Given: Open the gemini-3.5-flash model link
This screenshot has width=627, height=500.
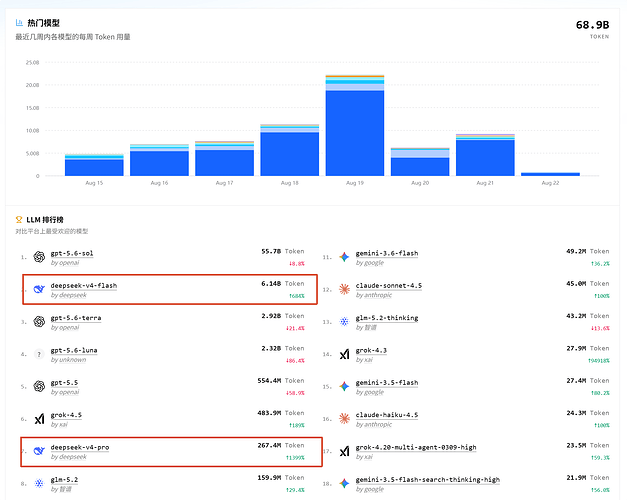Looking at the screenshot, I should click(x=387, y=383).
